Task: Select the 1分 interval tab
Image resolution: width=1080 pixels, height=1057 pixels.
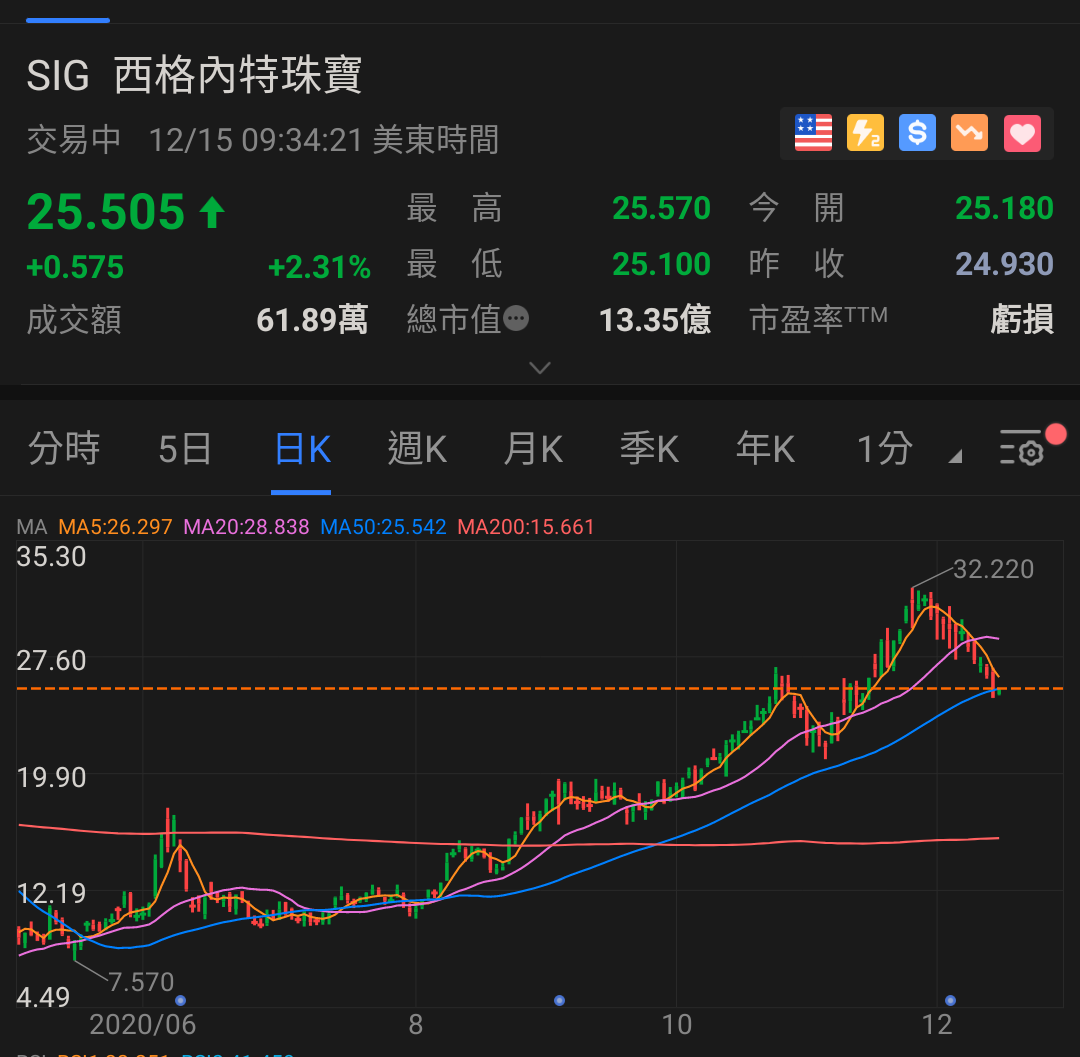Action: pyautogui.click(x=884, y=449)
